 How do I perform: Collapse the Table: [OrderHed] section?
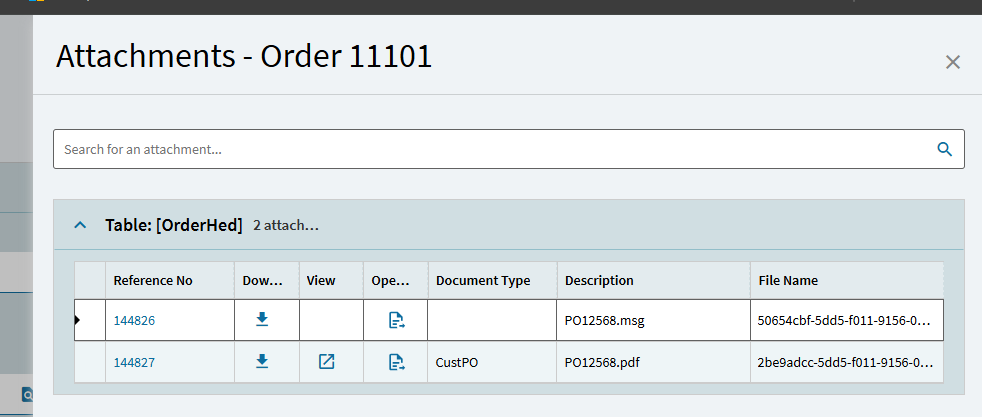tap(80, 225)
